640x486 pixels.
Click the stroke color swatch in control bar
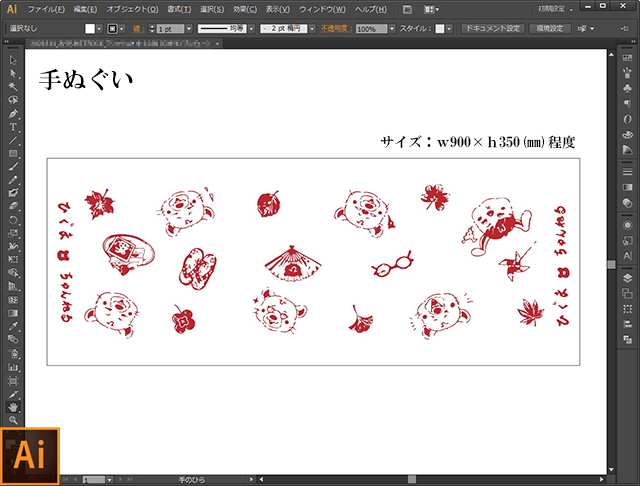click(x=112, y=29)
